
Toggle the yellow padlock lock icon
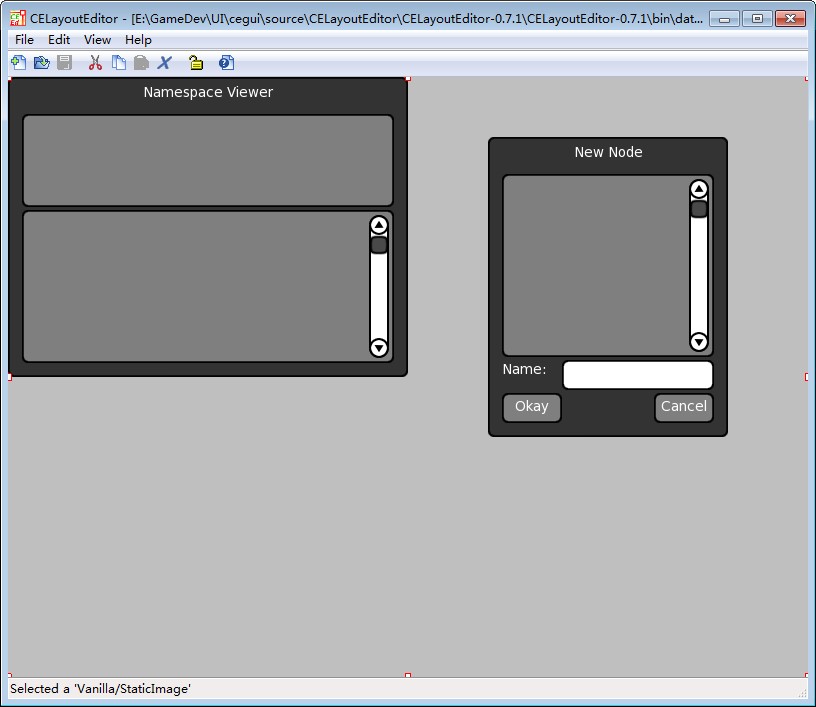(196, 63)
